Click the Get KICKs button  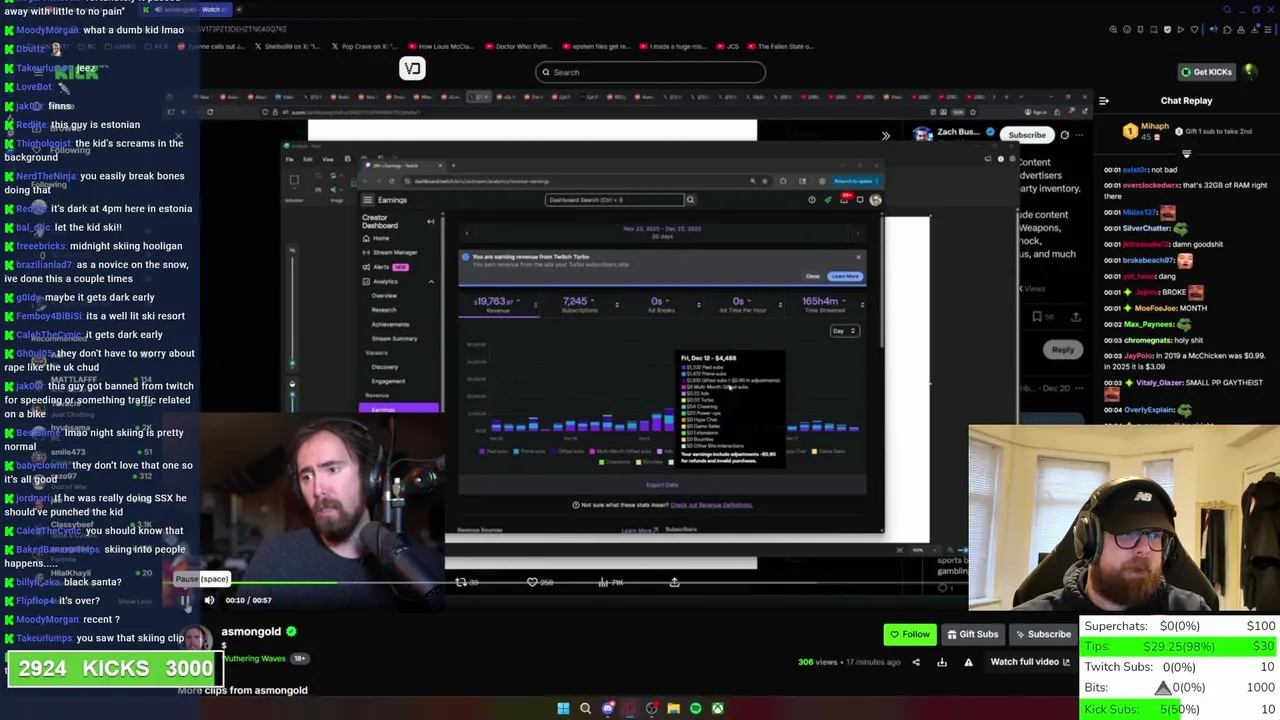pos(1206,72)
